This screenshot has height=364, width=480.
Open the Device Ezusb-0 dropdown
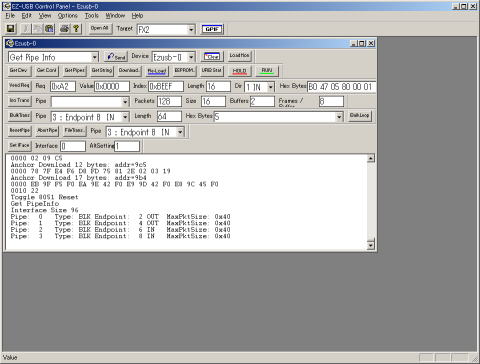click(x=191, y=57)
